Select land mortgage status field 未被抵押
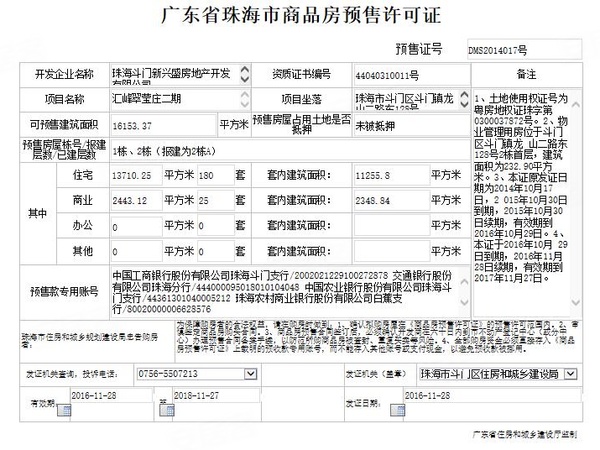600x450 pixels. tap(411, 126)
